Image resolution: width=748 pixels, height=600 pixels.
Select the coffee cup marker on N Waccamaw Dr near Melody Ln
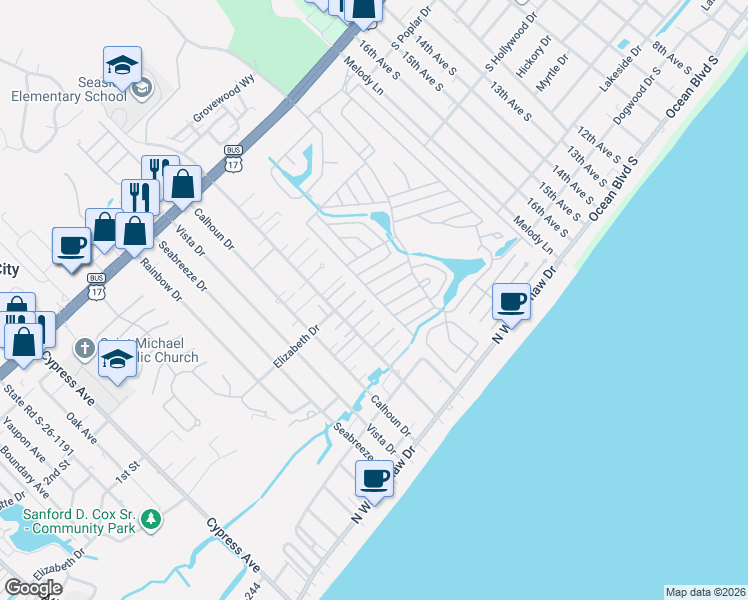click(x=511, y=302)
